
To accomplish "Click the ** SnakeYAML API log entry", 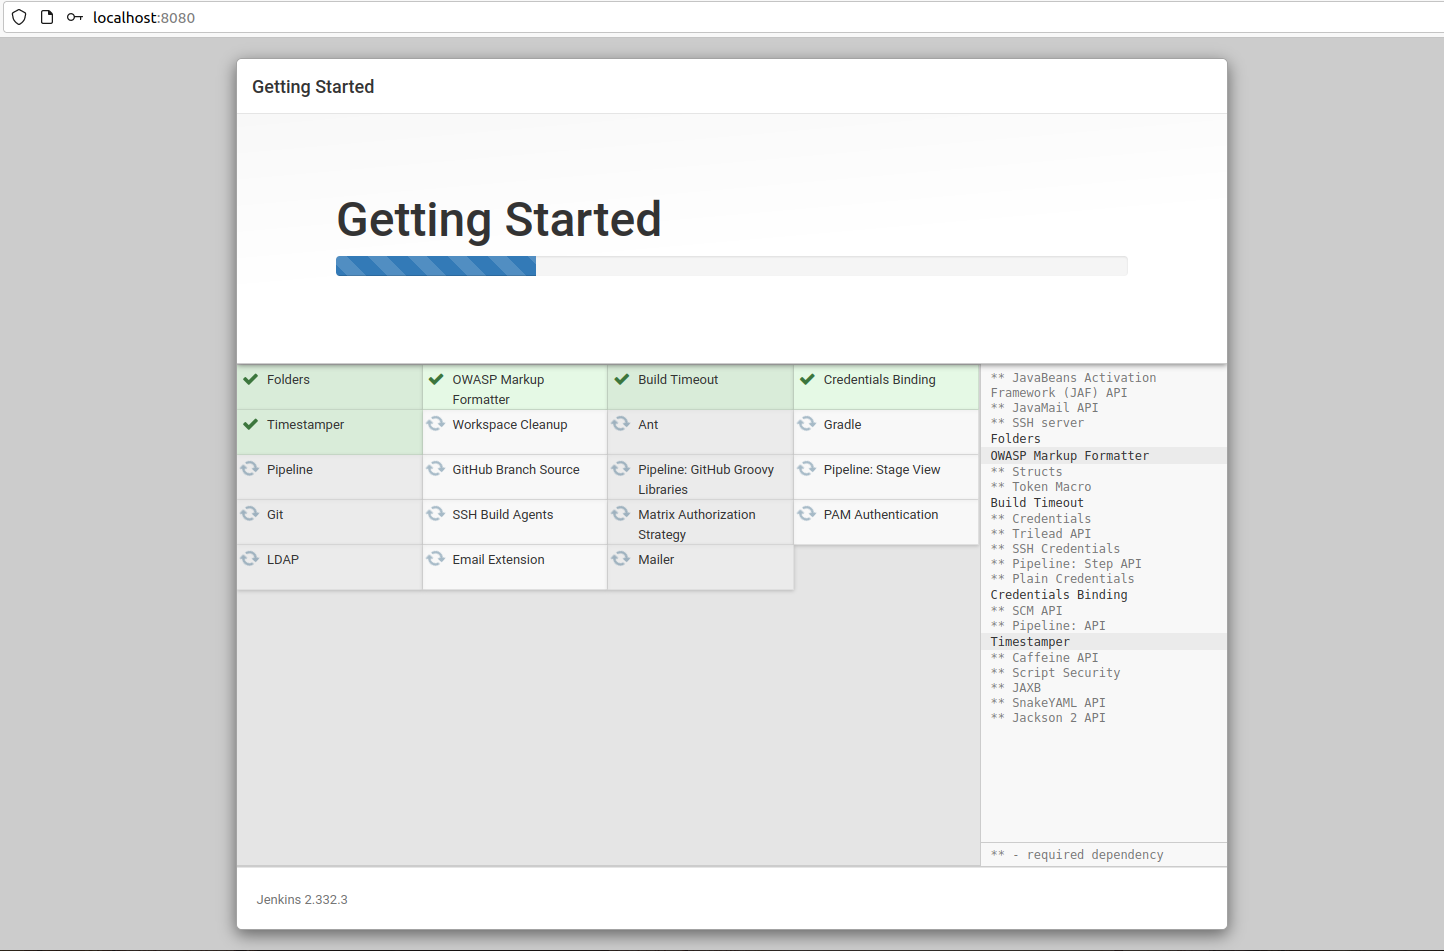I will point(1048,703).
